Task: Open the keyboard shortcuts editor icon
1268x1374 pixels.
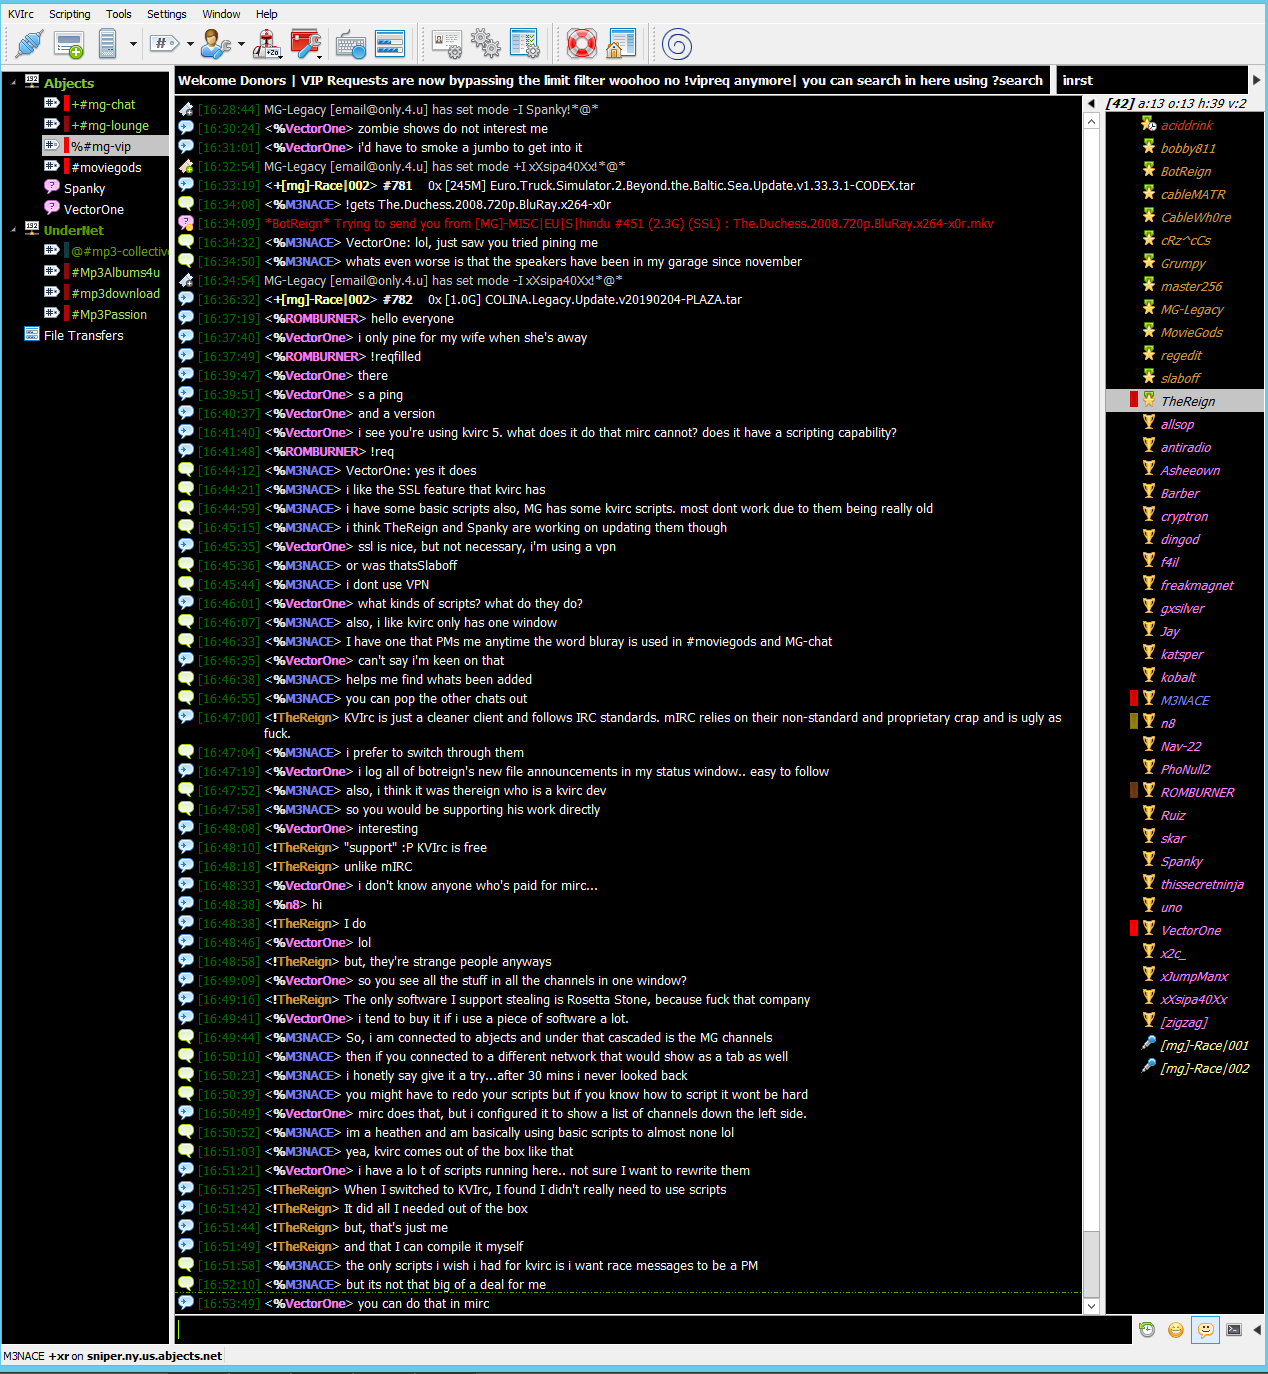Action: (x=351, y=44)
